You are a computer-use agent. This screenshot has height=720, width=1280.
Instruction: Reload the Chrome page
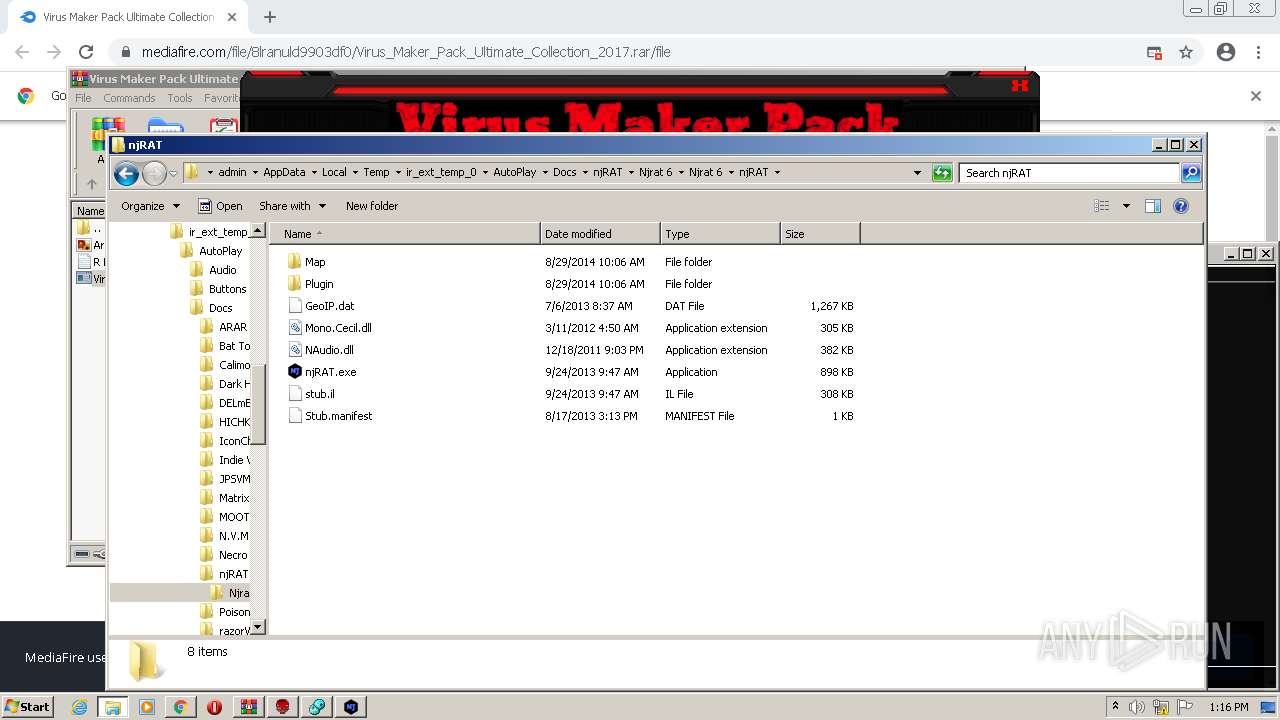point(86,52)
